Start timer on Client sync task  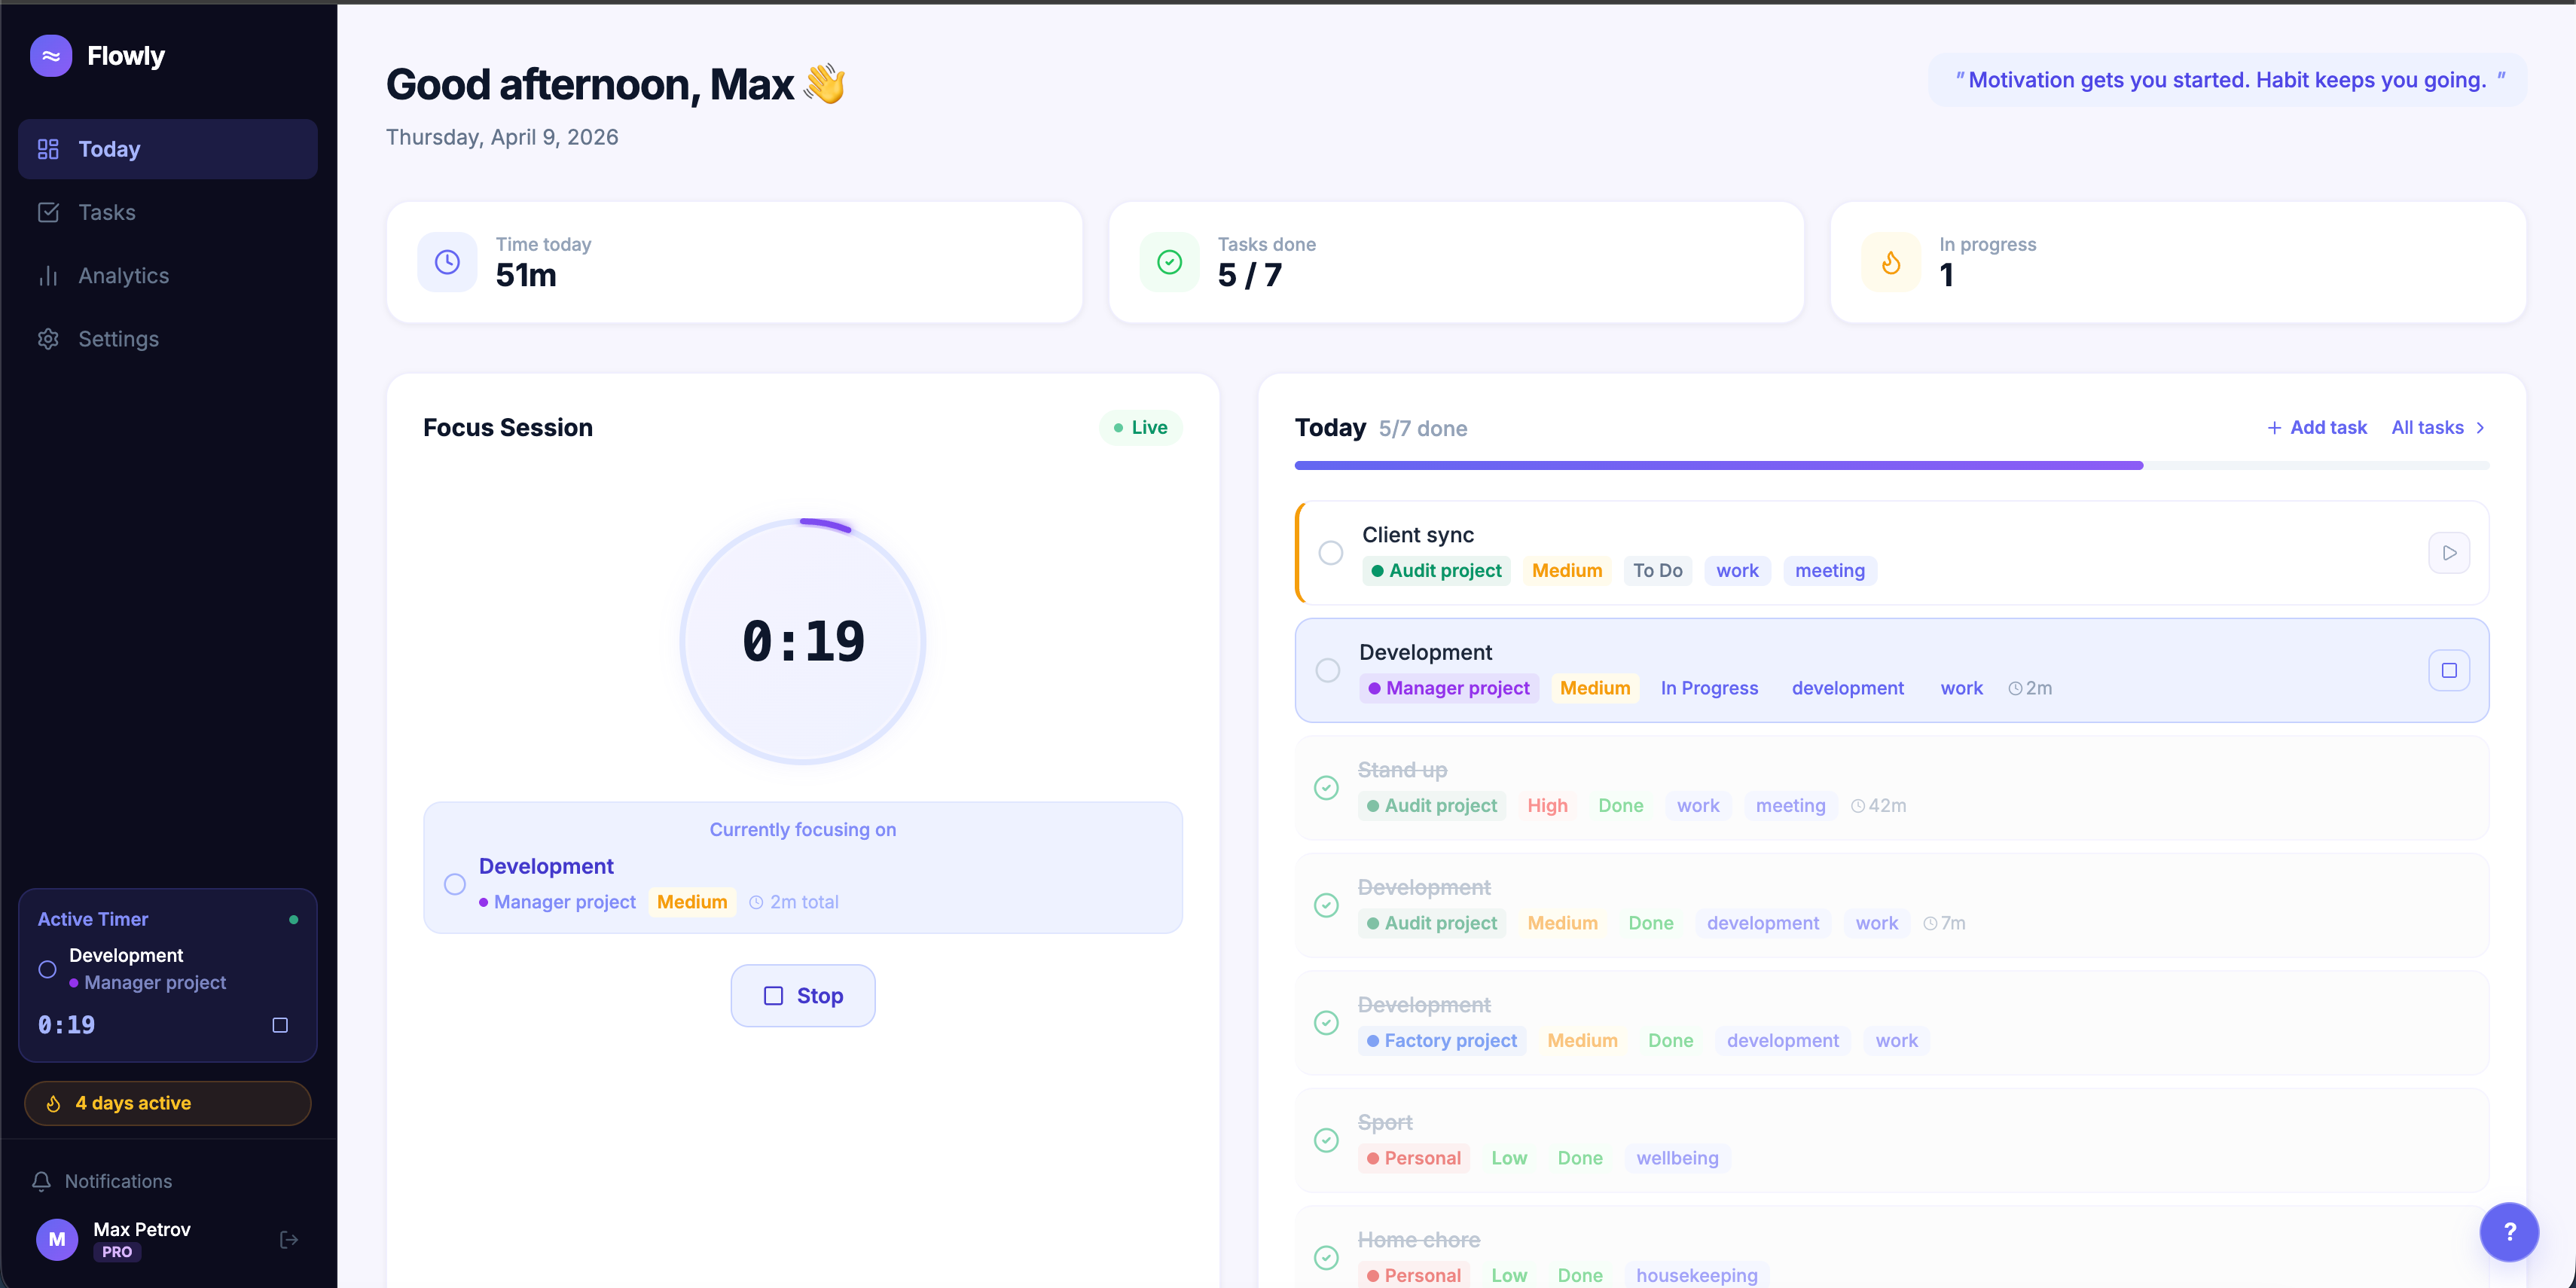[2448, 553]
